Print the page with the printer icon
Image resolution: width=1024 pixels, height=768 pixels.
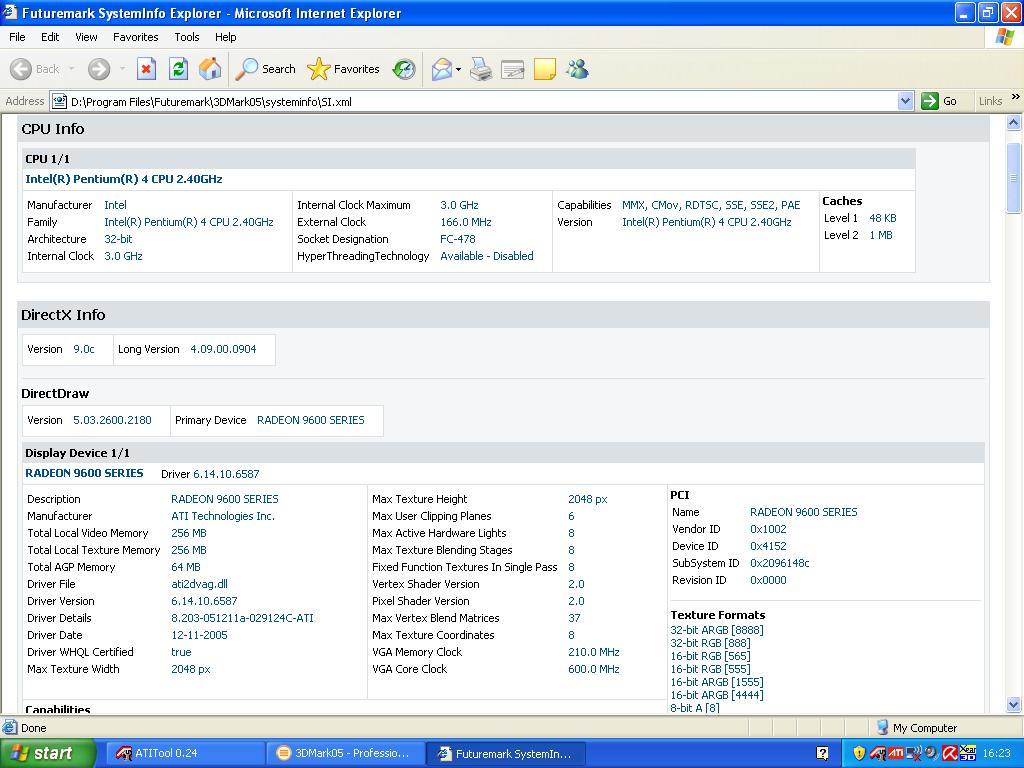tap(481, 69)
